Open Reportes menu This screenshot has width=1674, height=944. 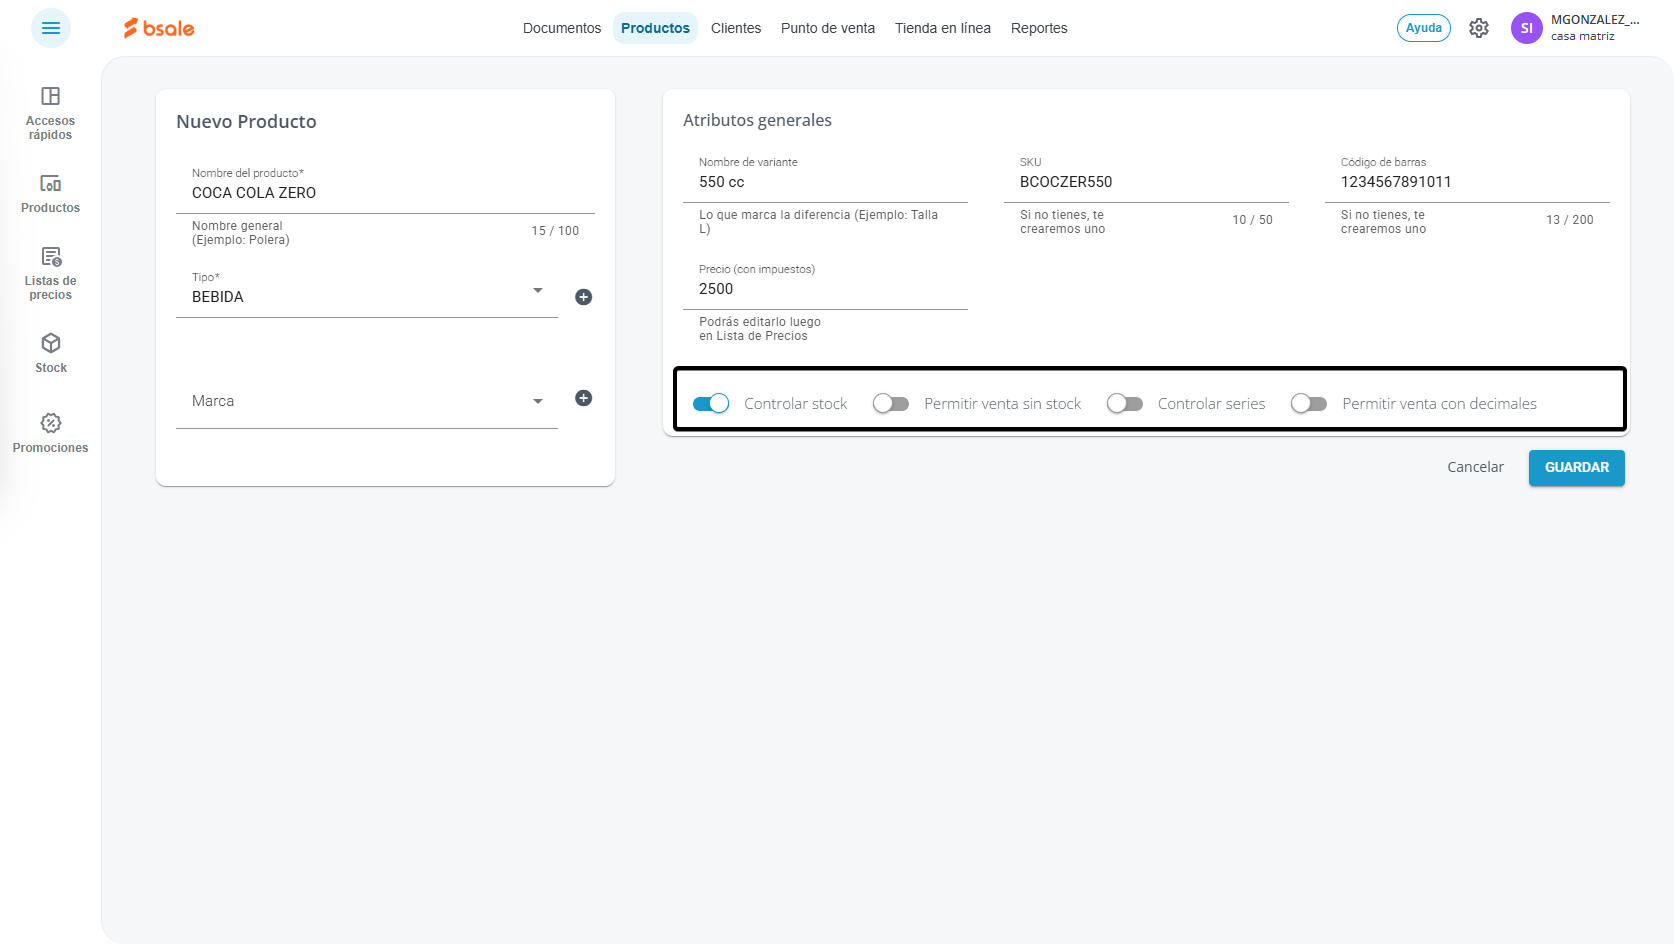point(1039,28)
